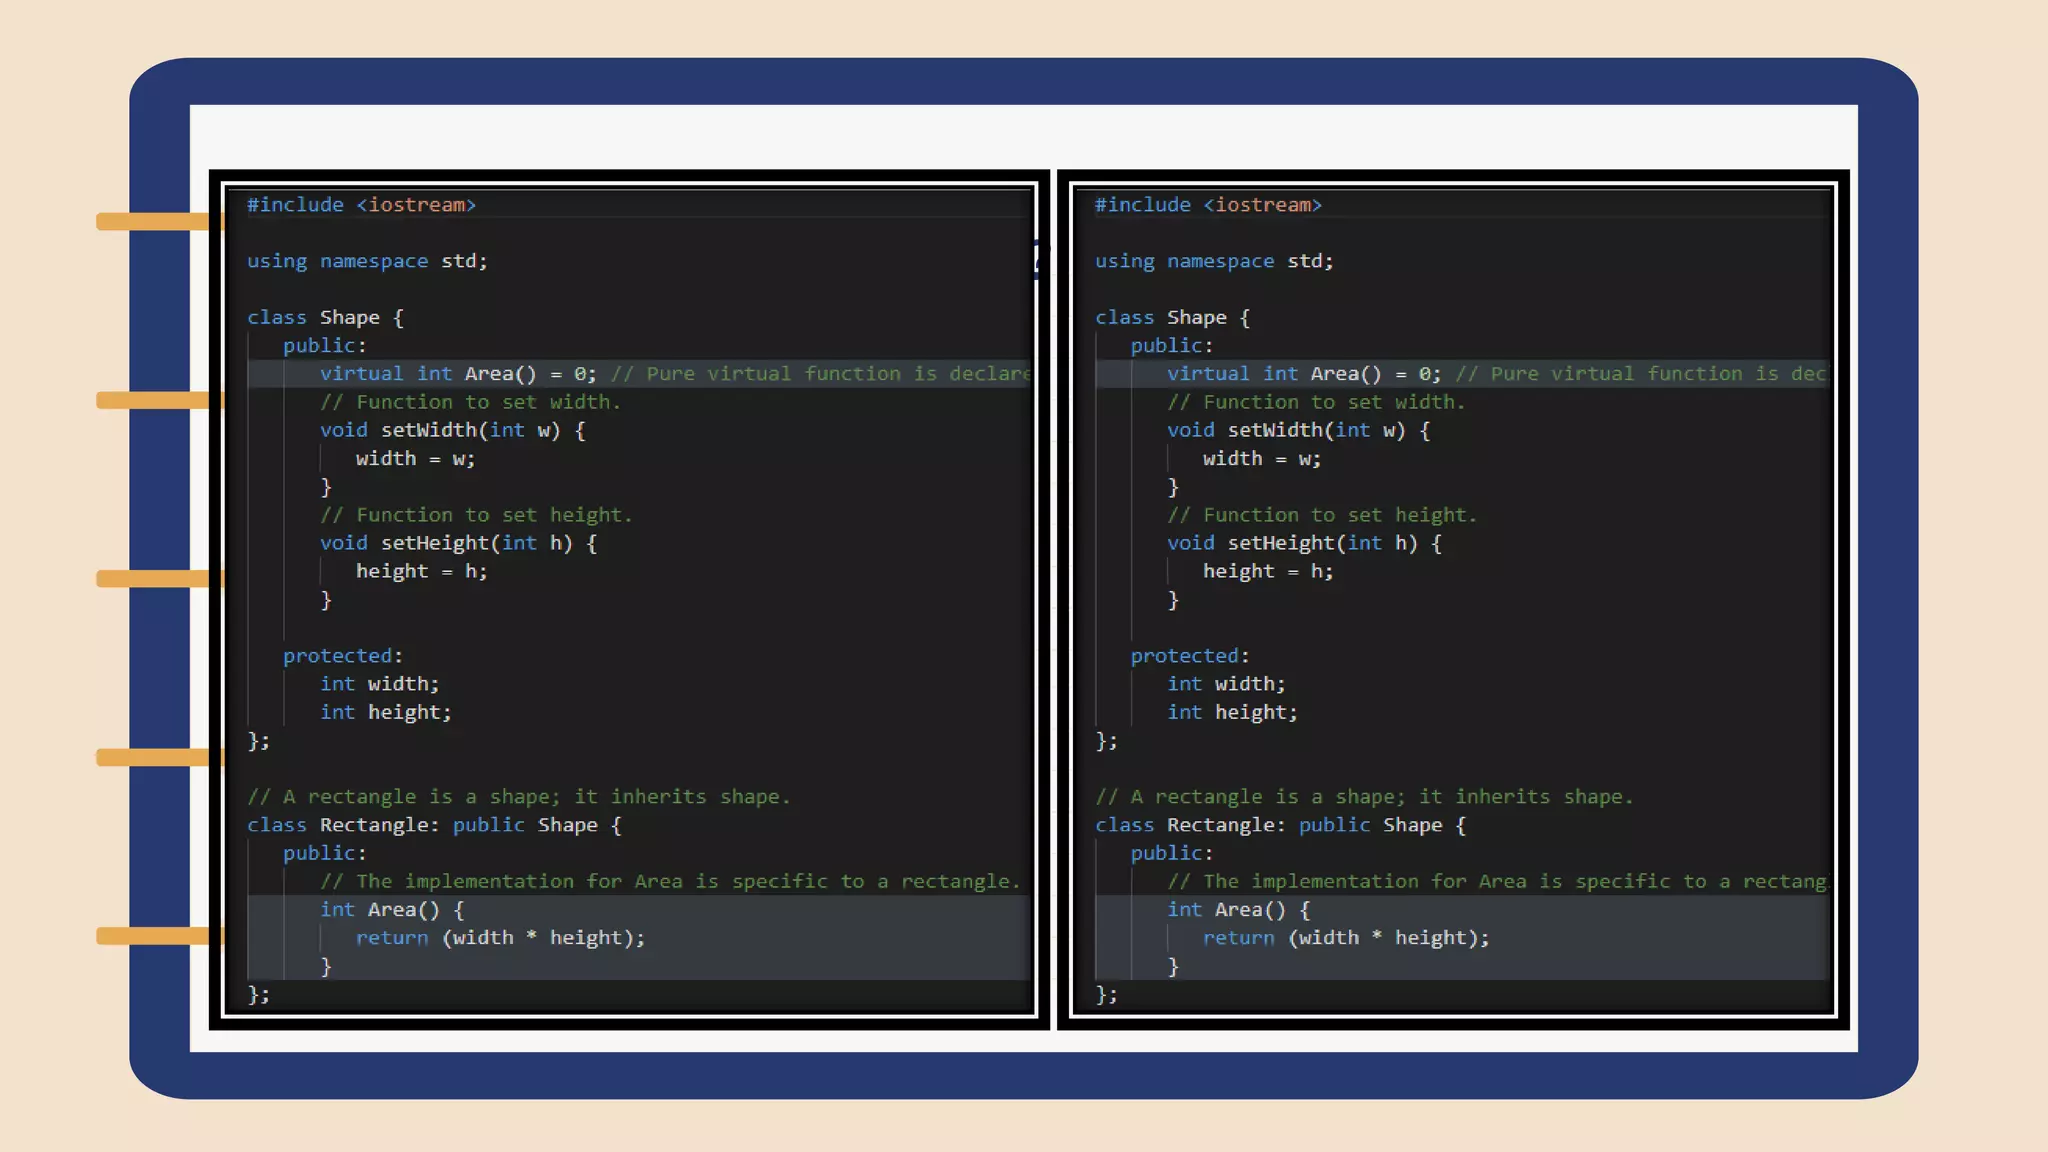Click 'height = h;' assignment in left code panel
Image resolution: width=2048 pixels, height=1152 pixels.
[421, 571]
